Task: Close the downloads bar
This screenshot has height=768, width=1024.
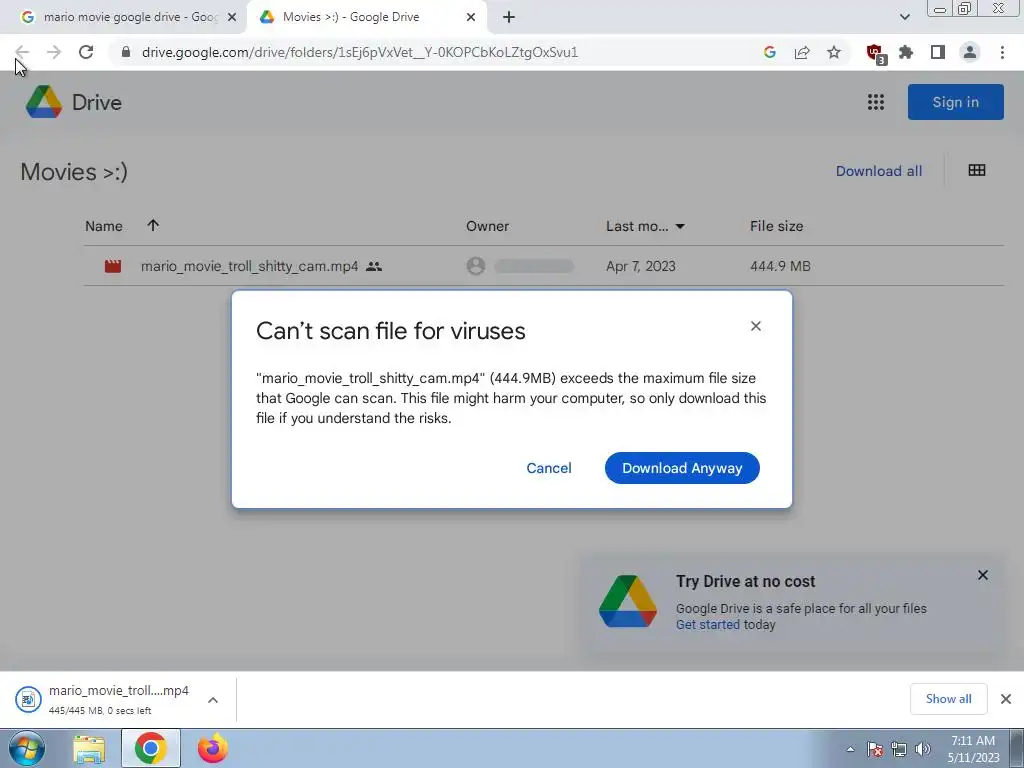Action: pos(1006,699)
